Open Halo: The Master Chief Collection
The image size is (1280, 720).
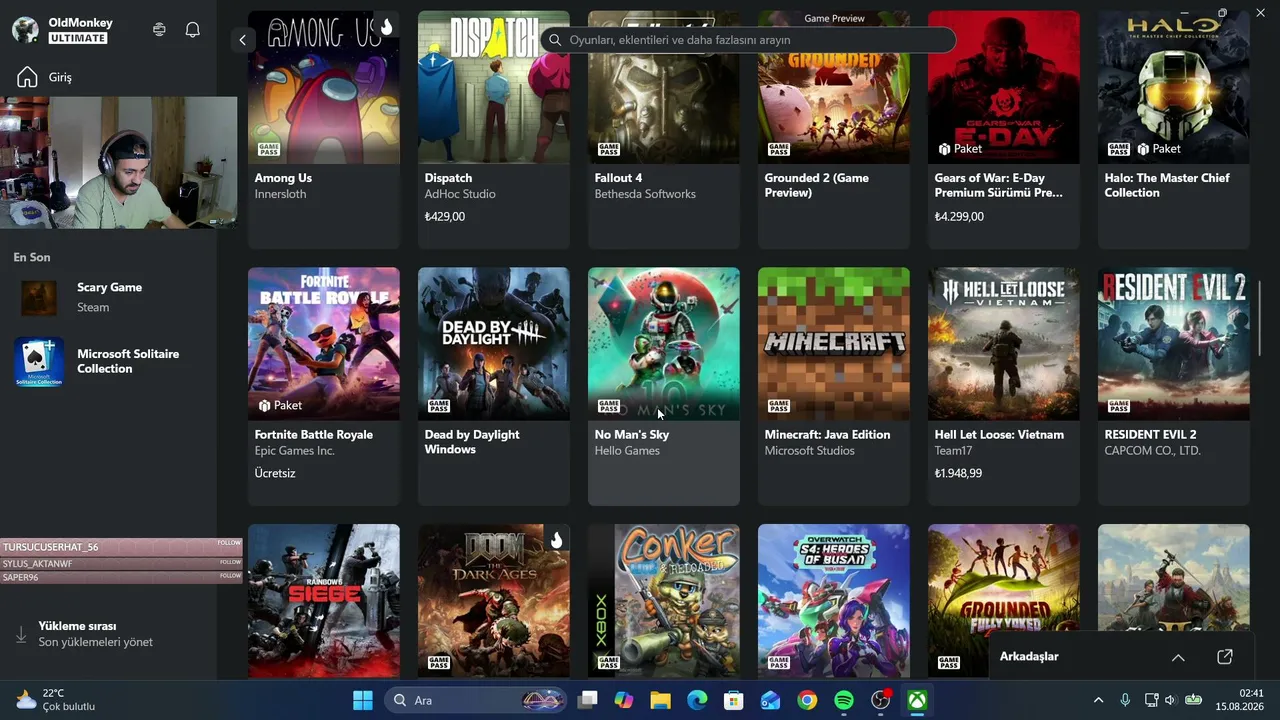tap(1174, 129)
